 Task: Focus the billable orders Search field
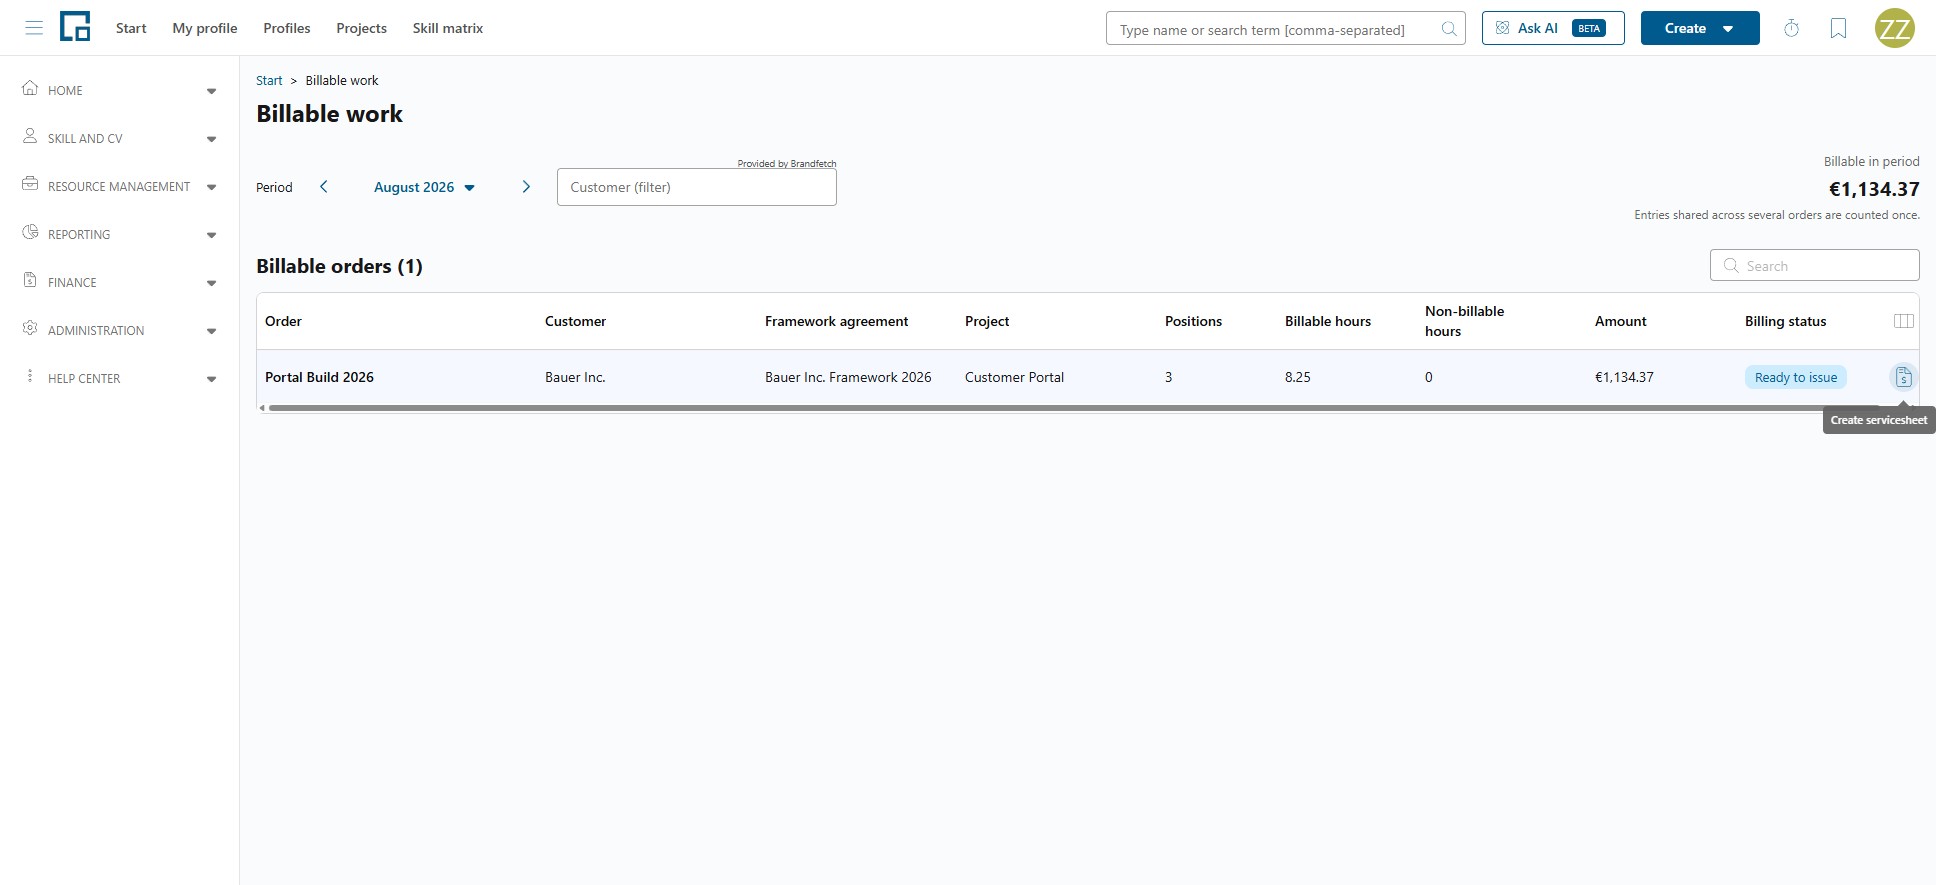pyautogui.click(x=1815, y=265)
